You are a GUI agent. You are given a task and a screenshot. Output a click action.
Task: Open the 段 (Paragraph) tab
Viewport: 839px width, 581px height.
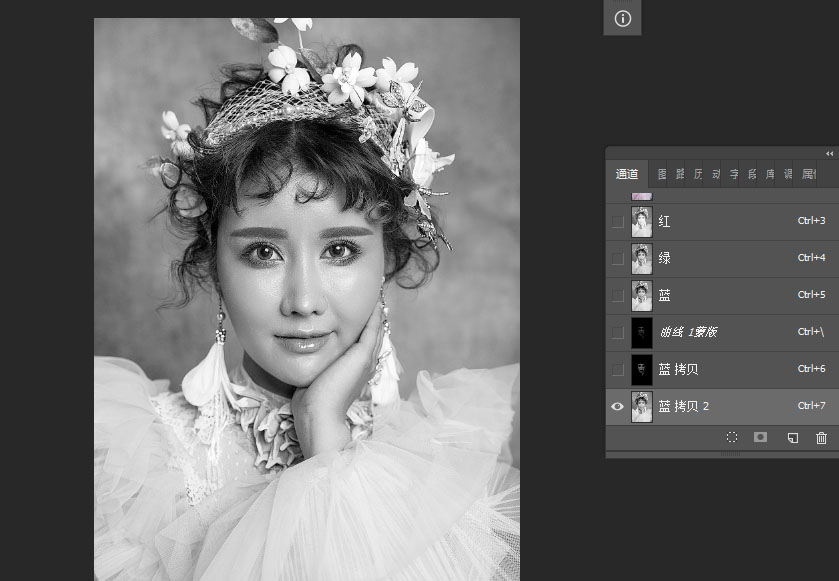(752, 174)
